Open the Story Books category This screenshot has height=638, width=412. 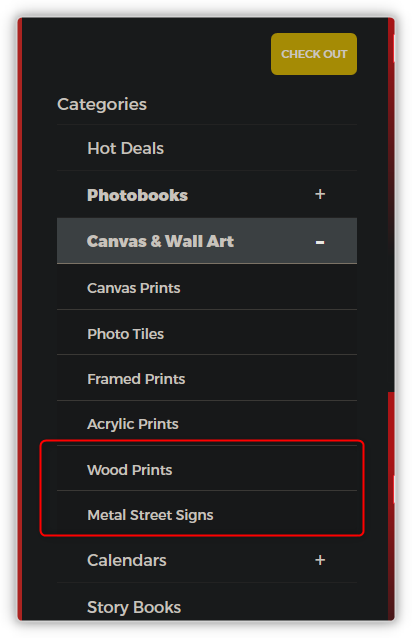(x=134, y=607)
